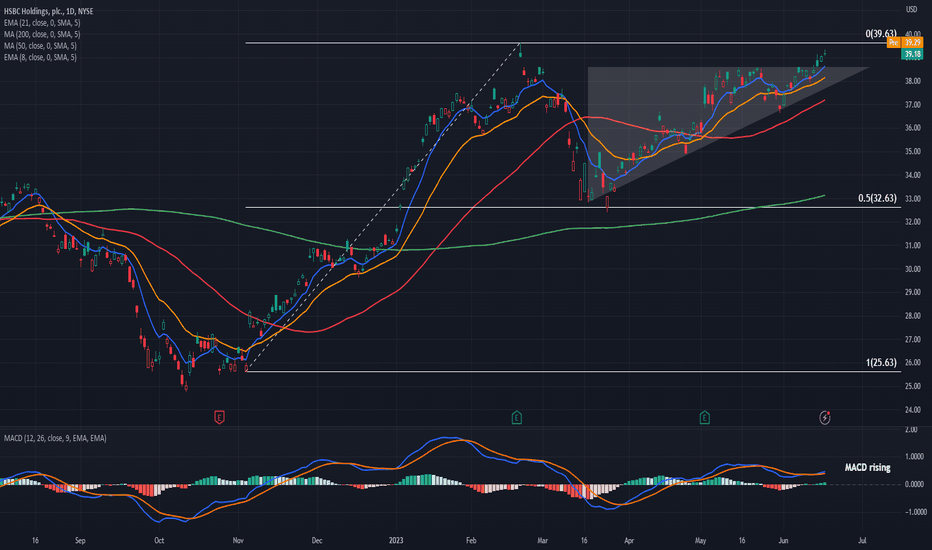The height and width of the screenshot is (550, 932).
Task: Click the orange Pre pre-market label
Action: [893, 43]
